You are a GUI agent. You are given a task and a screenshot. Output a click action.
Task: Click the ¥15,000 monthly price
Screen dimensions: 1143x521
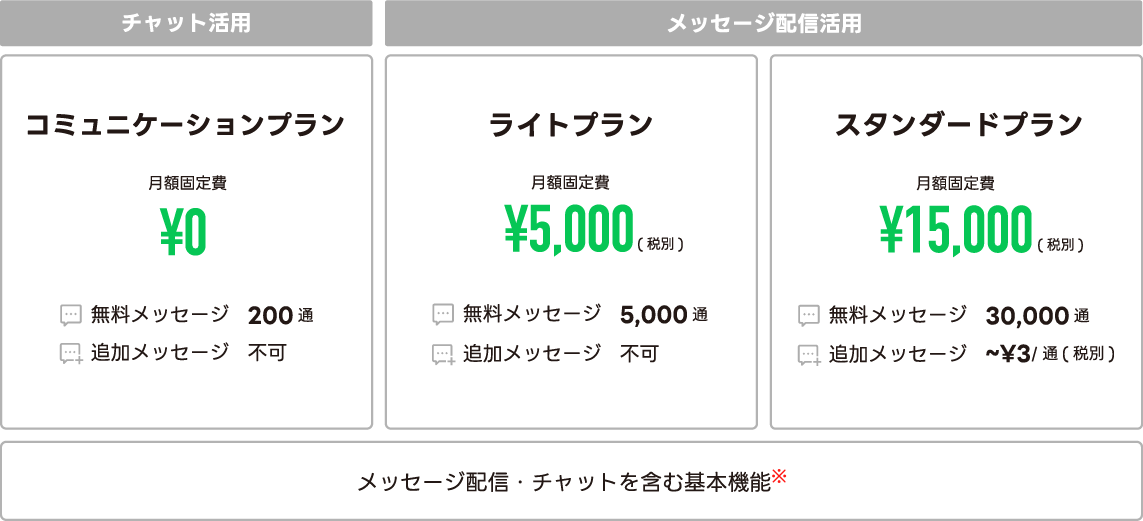955,231
